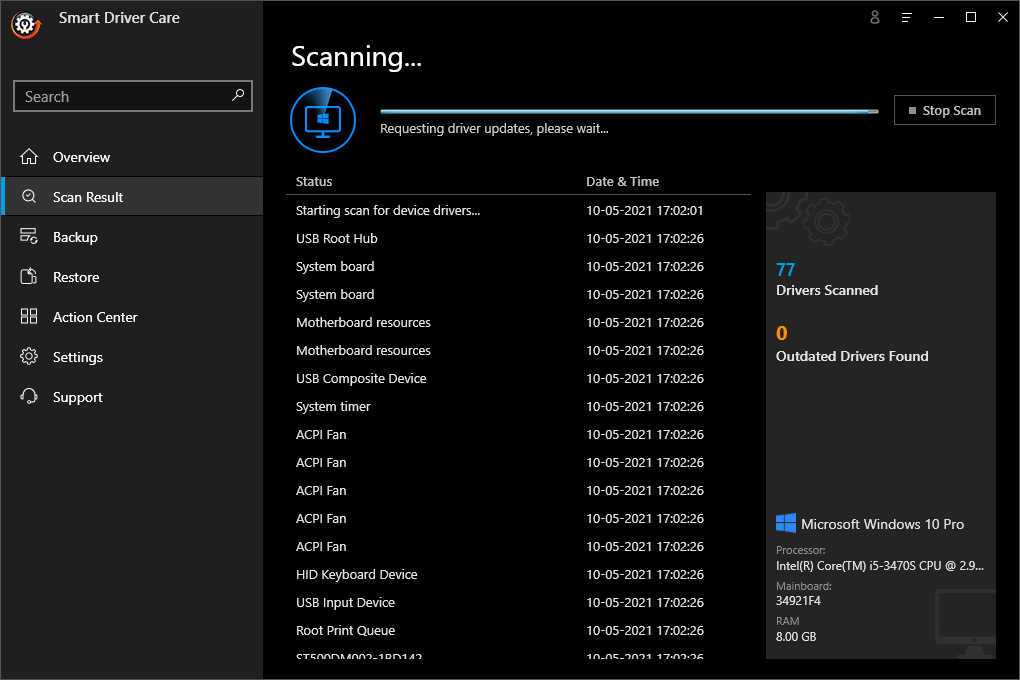Image resolution: width=1020 pixels, height=680 pixels.
Task: Select the USB Root Hub log entry
Action: pyautogui.click(x=336, y=238)
